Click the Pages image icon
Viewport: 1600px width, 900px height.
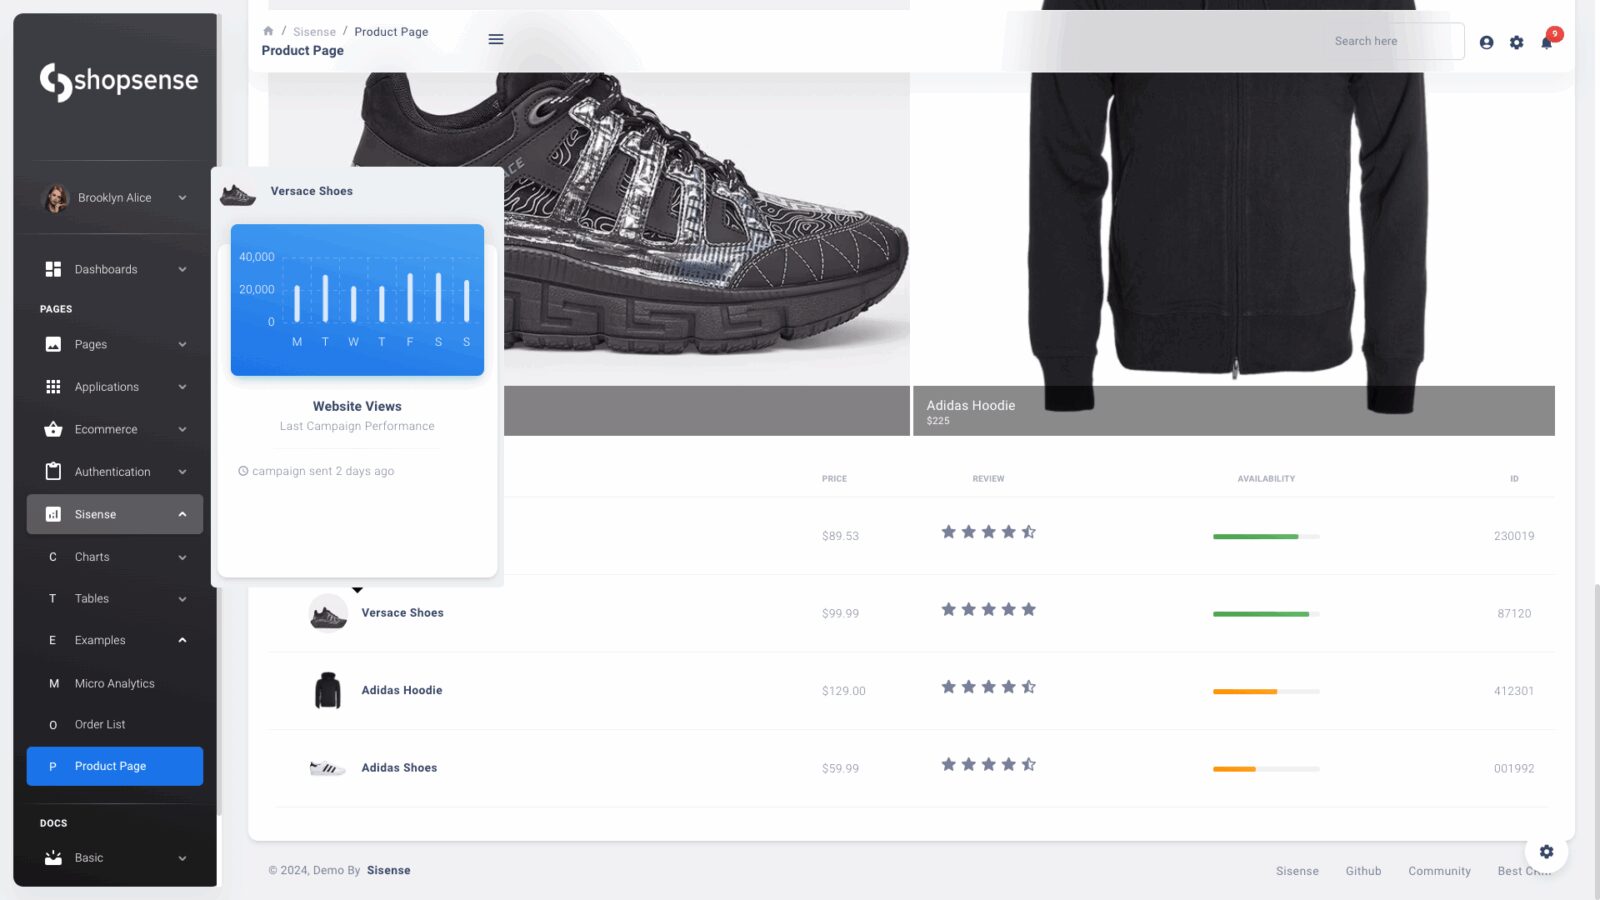(53, 344)
